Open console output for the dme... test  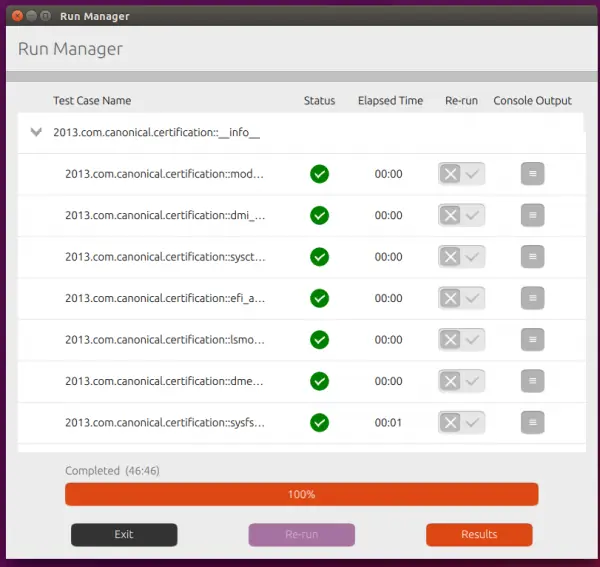[x=532, y=381]
